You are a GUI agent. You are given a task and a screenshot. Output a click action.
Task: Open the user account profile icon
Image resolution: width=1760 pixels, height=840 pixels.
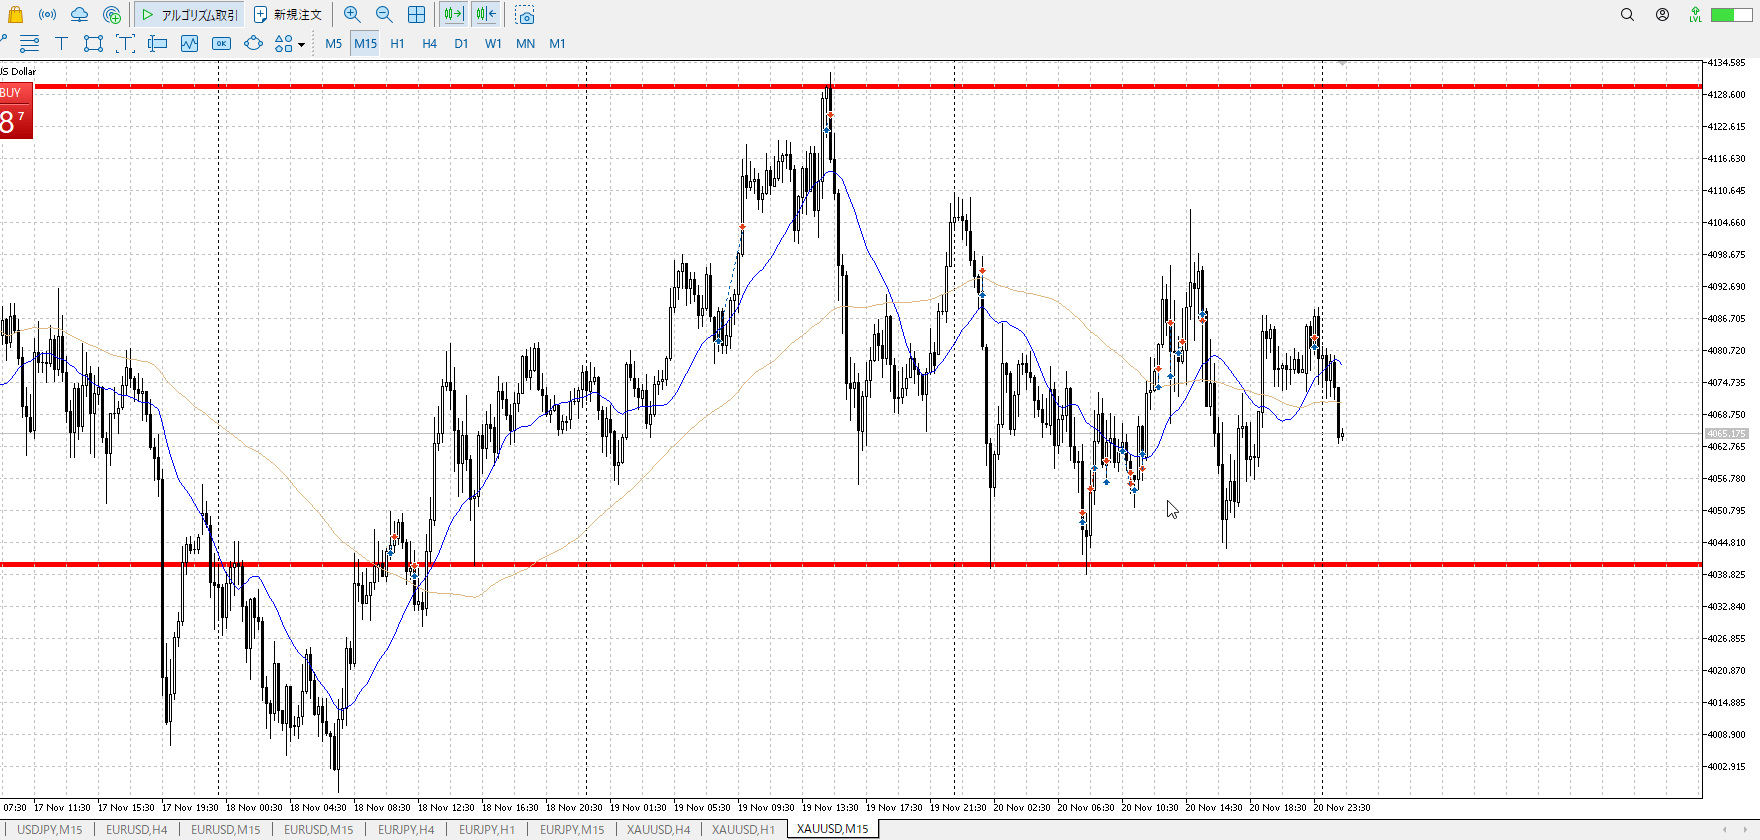coord(1662,15)
